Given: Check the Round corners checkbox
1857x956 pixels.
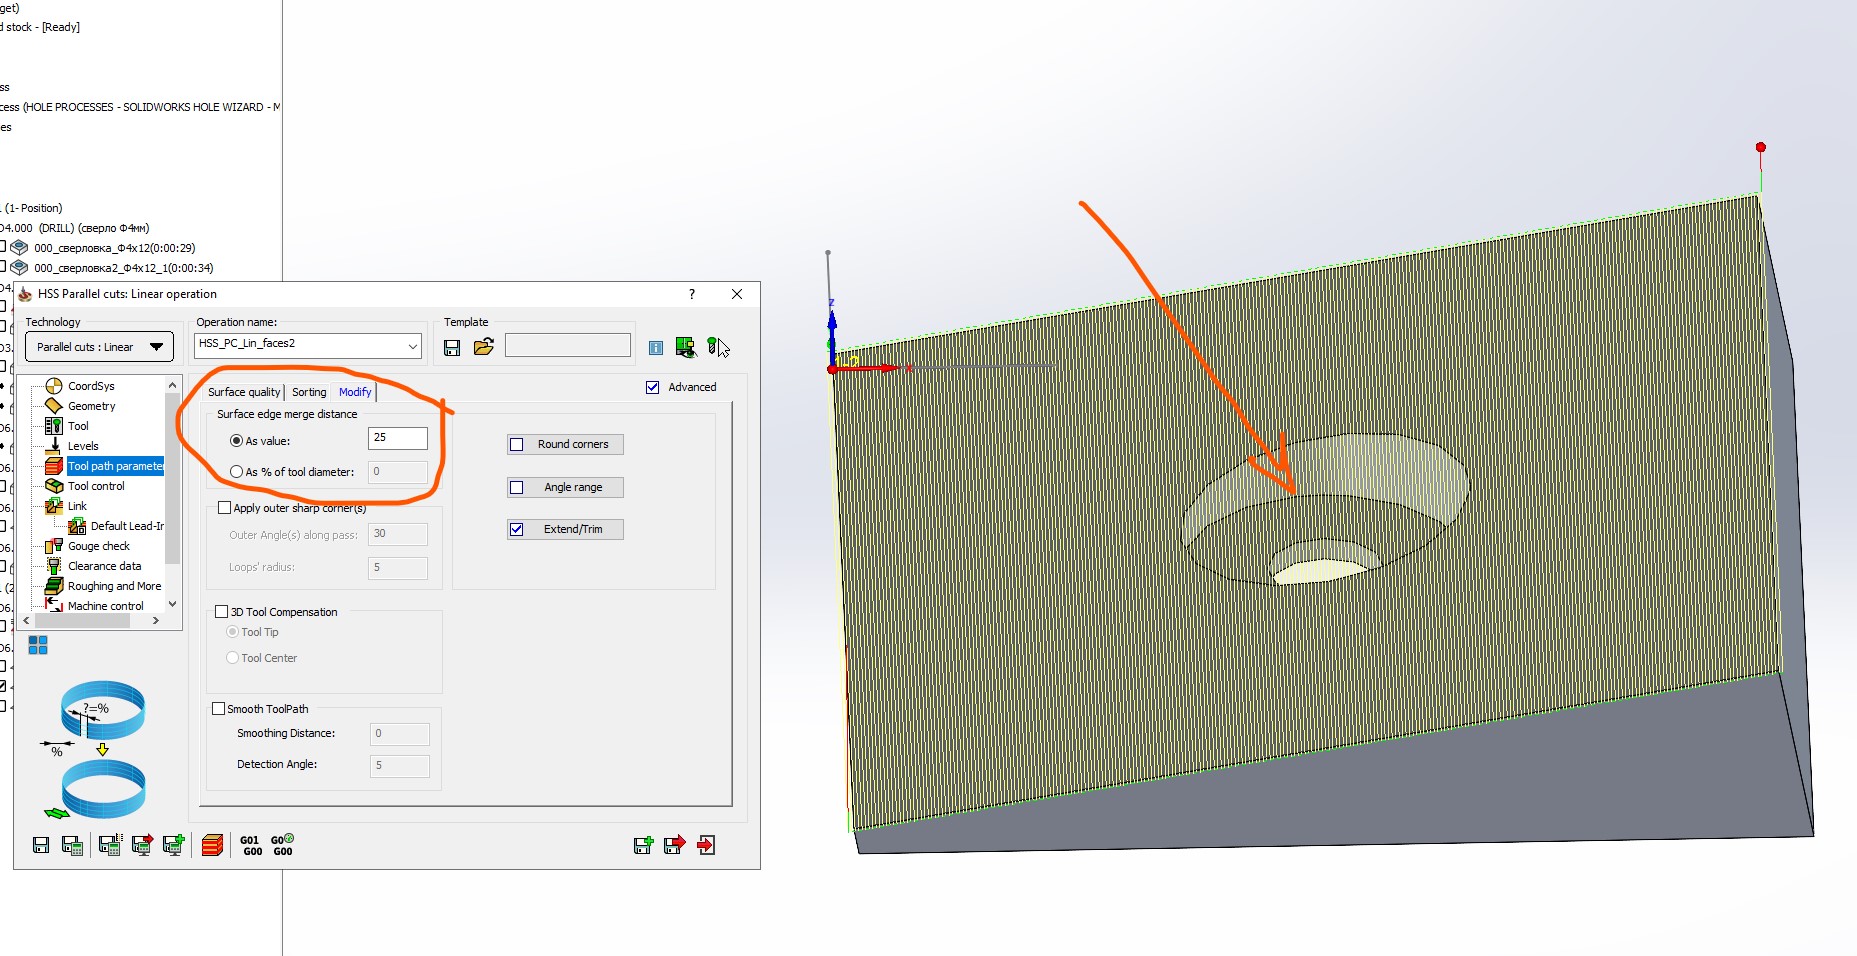Looking at the screenshot, I should tap(517, 444).
